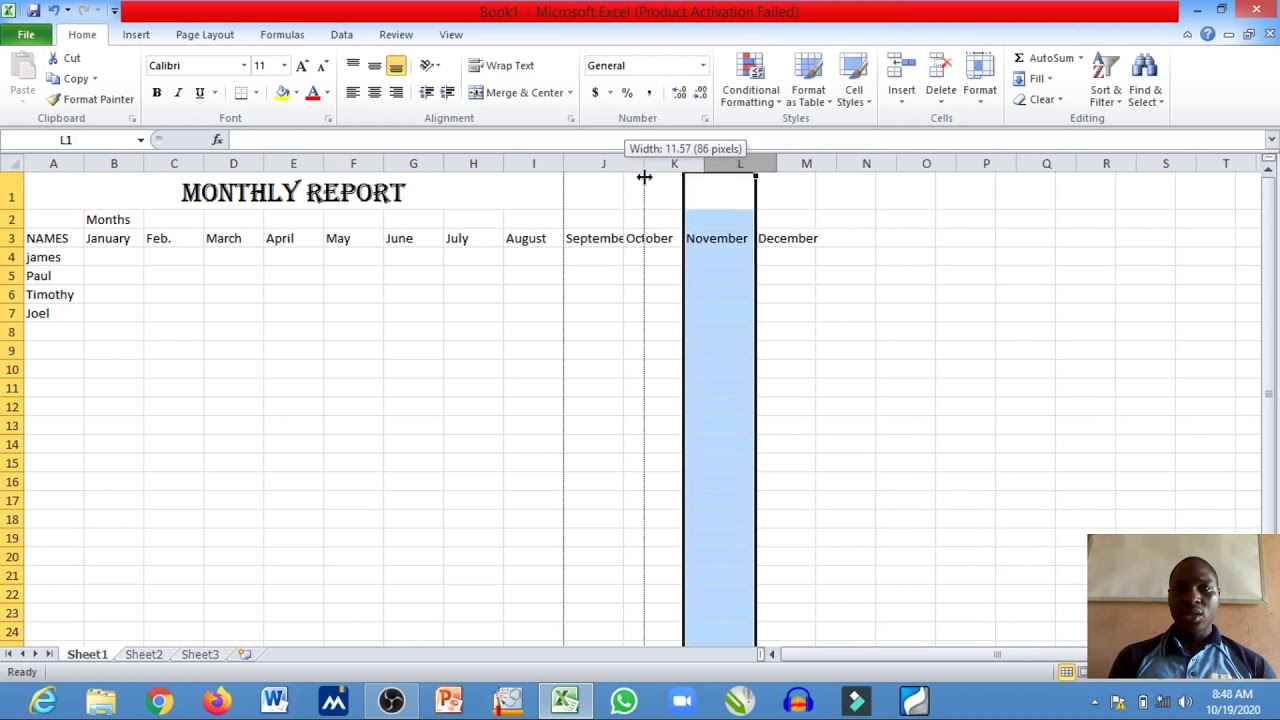Expand the Number format General dropdown

click(702, 66)
